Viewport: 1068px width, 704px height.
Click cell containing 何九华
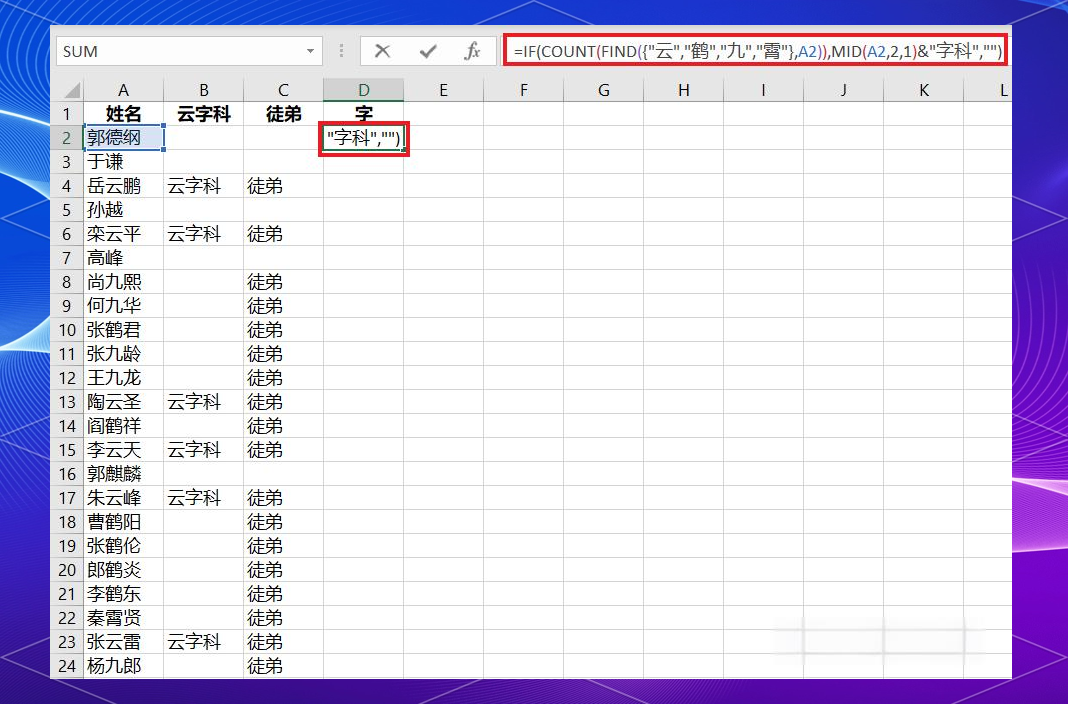[x=123, y=306]
